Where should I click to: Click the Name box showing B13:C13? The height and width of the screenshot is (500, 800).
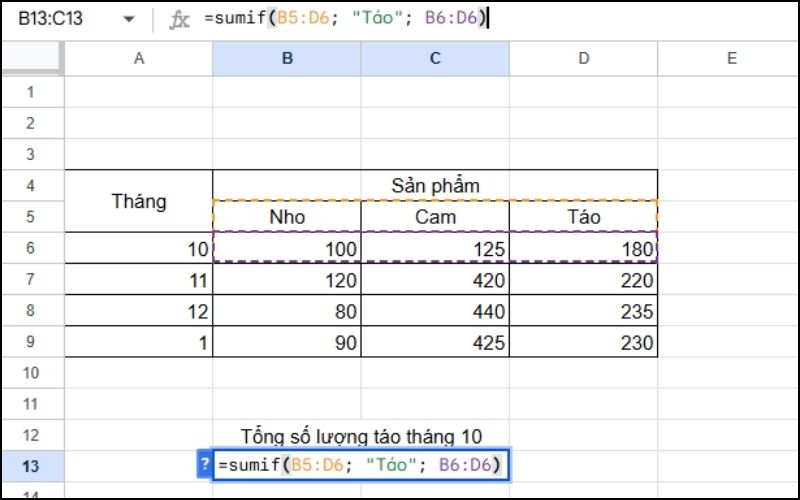click(51, 19)
